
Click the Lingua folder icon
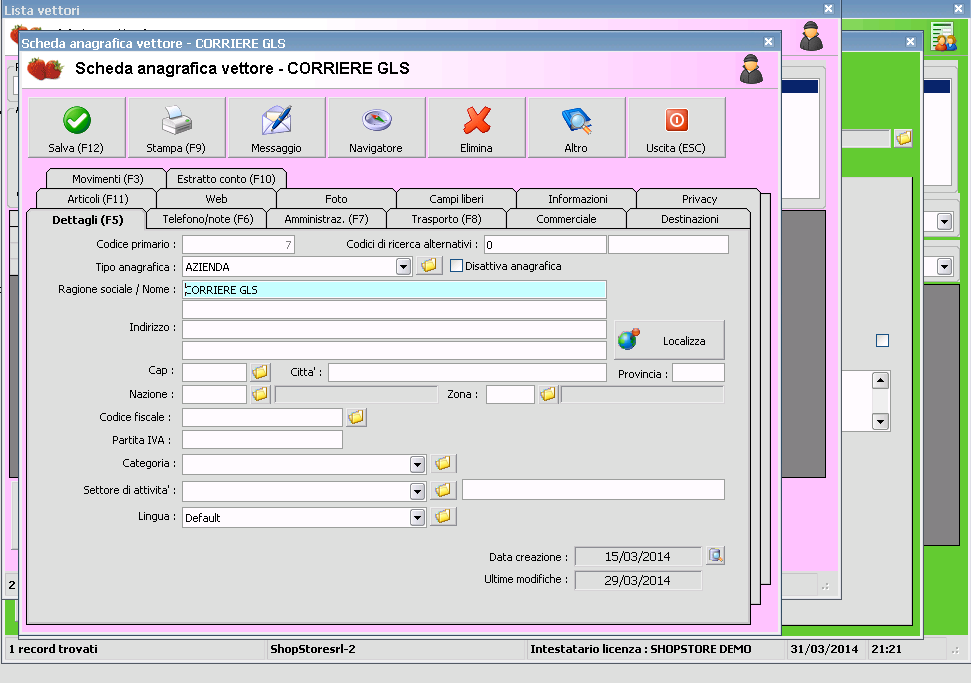click(x=443, y=516)
